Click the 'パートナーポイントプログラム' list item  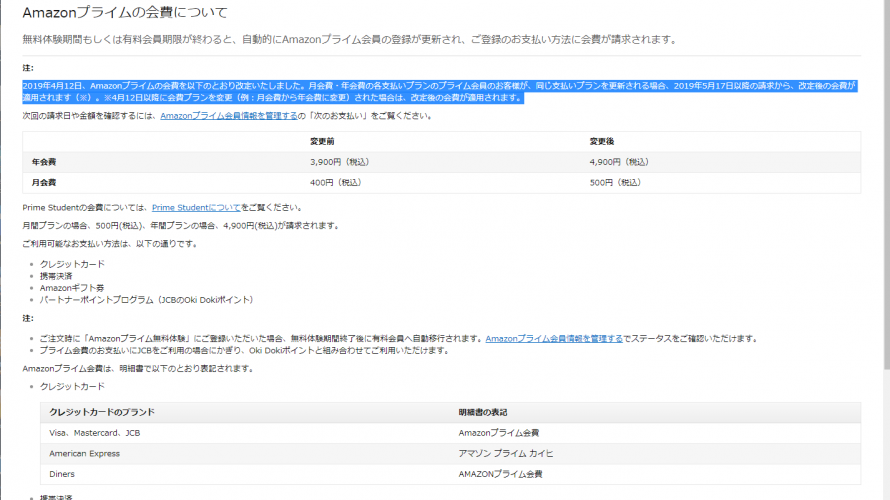146,300
